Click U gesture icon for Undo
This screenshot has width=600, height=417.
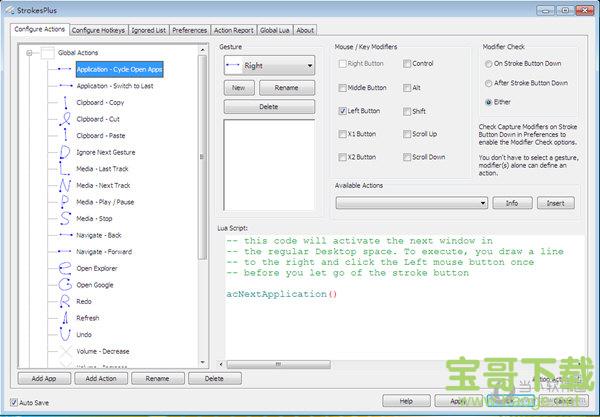coord(65,334)
